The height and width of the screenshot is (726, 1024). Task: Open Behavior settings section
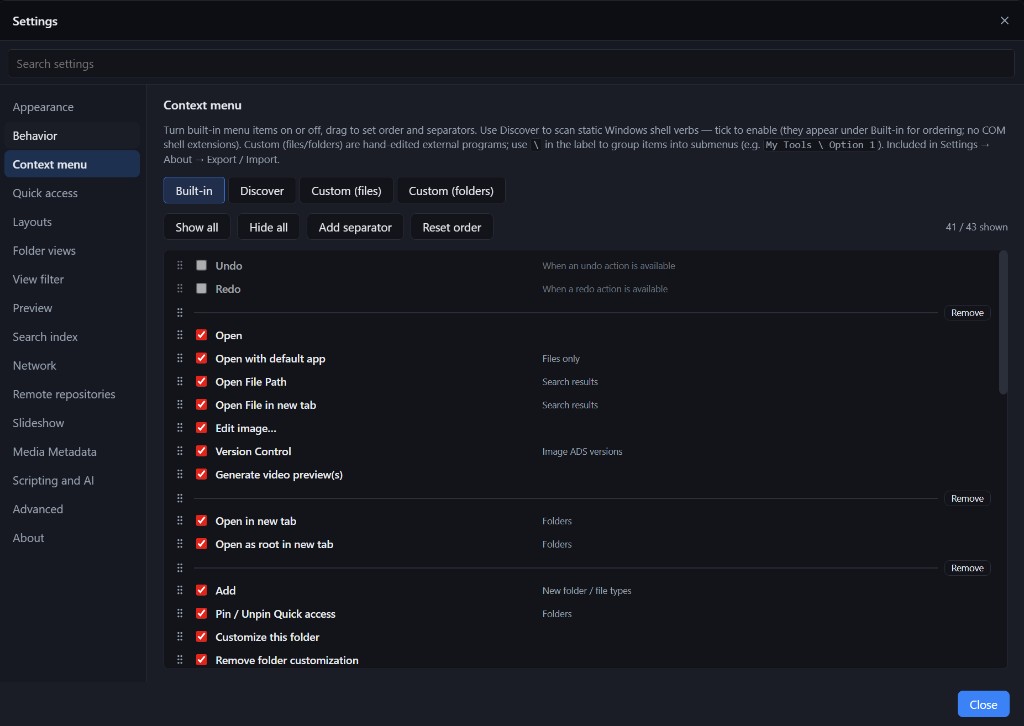tap(72, 136)
